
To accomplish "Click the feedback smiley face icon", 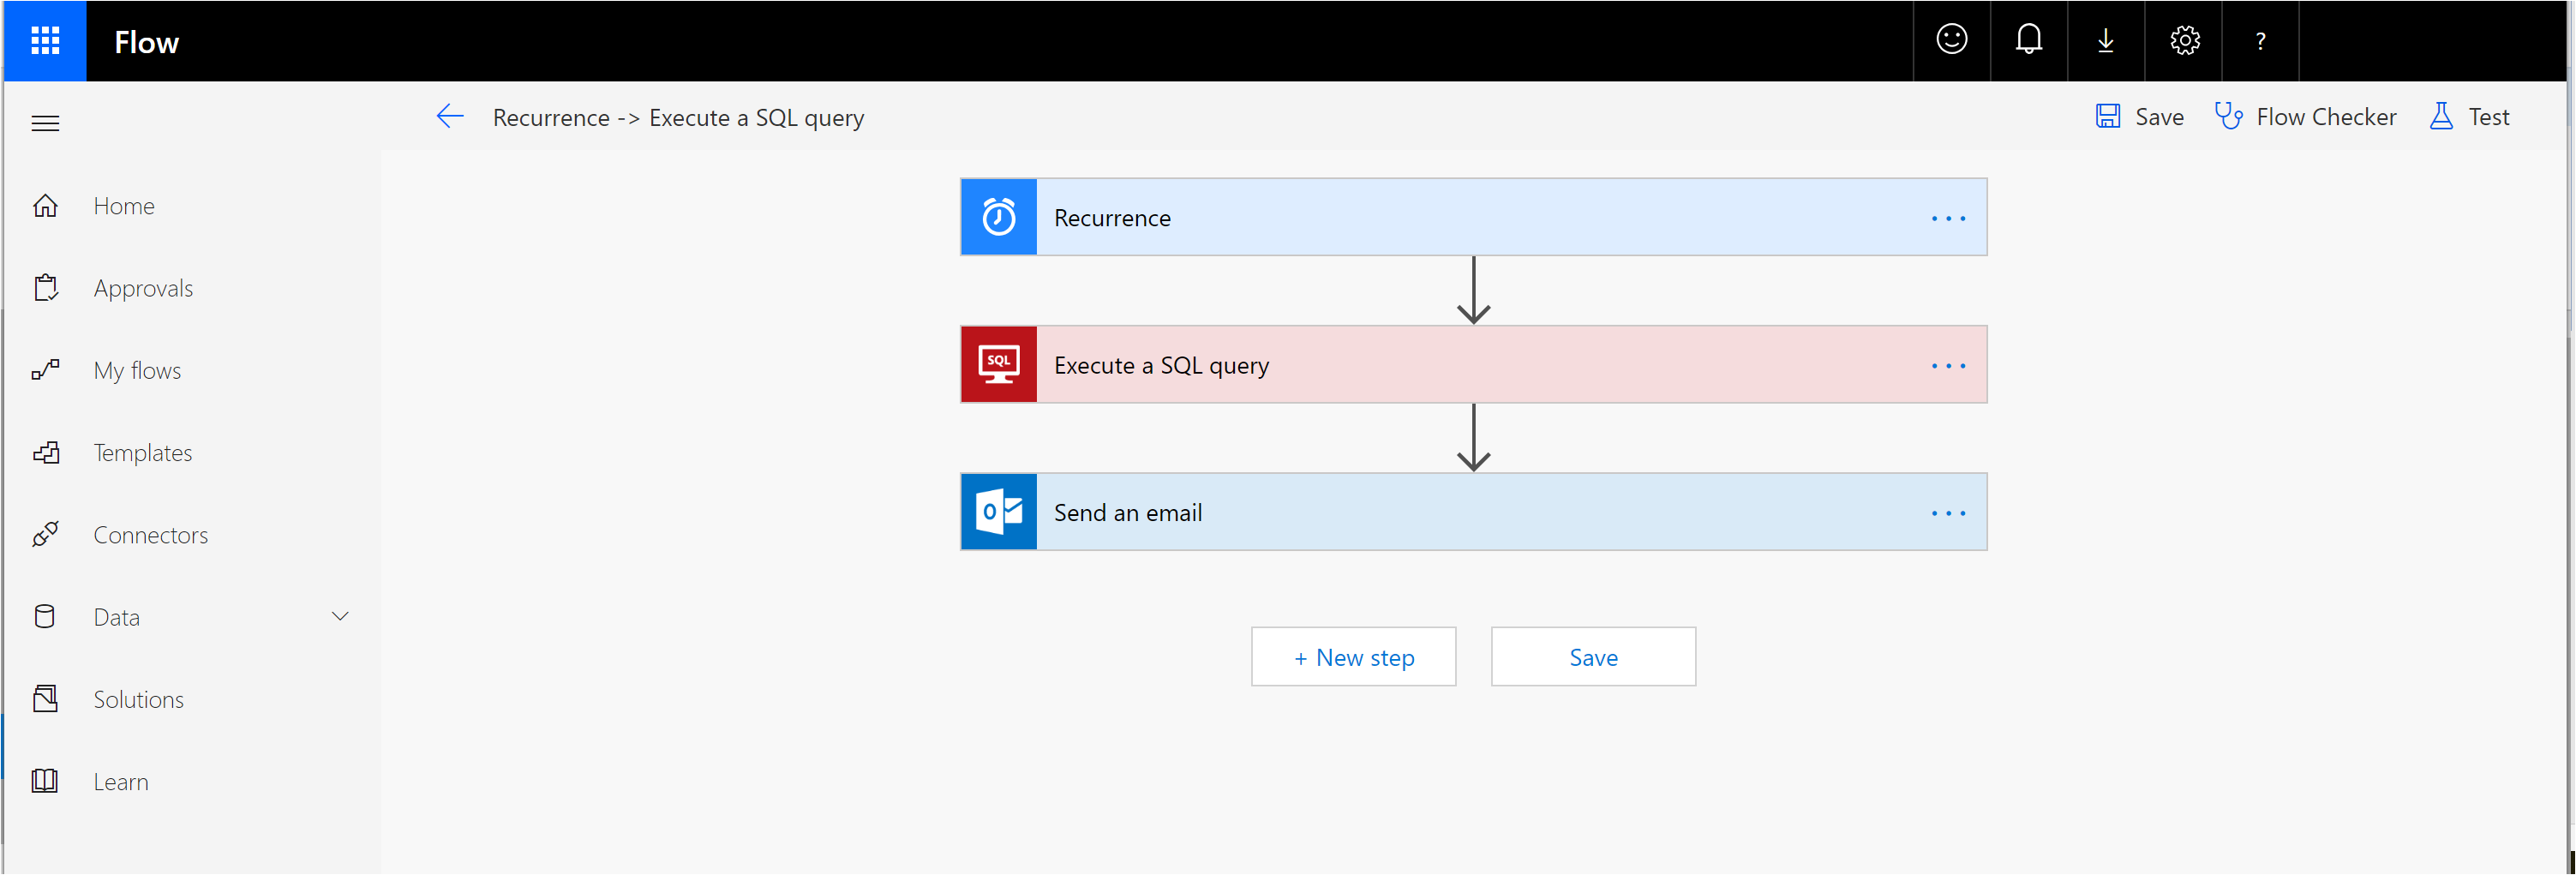I will (x=1951, y=40).
